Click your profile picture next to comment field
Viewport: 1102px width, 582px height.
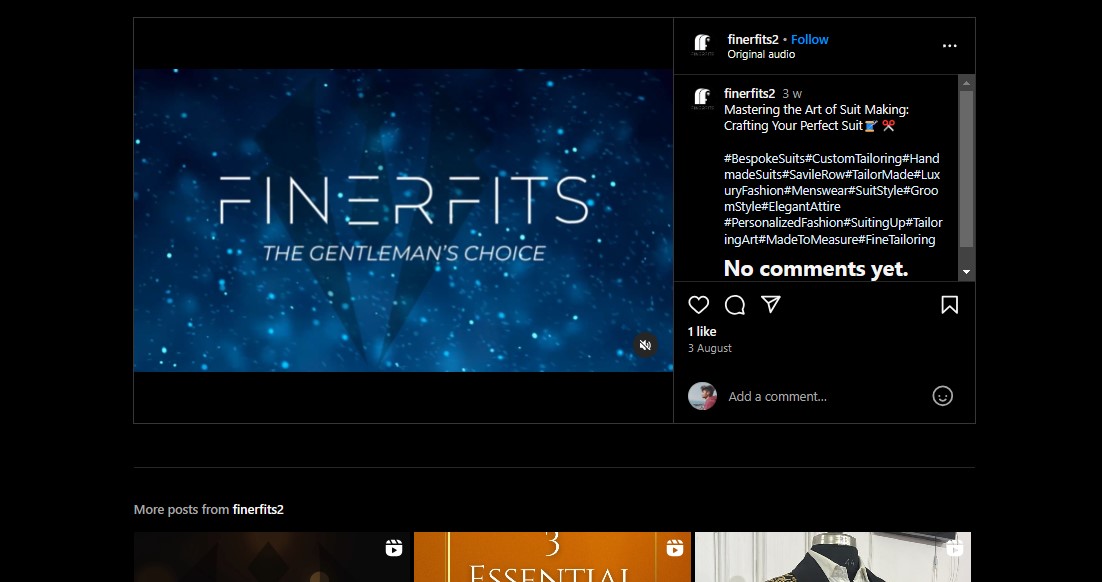coord(702,396)
